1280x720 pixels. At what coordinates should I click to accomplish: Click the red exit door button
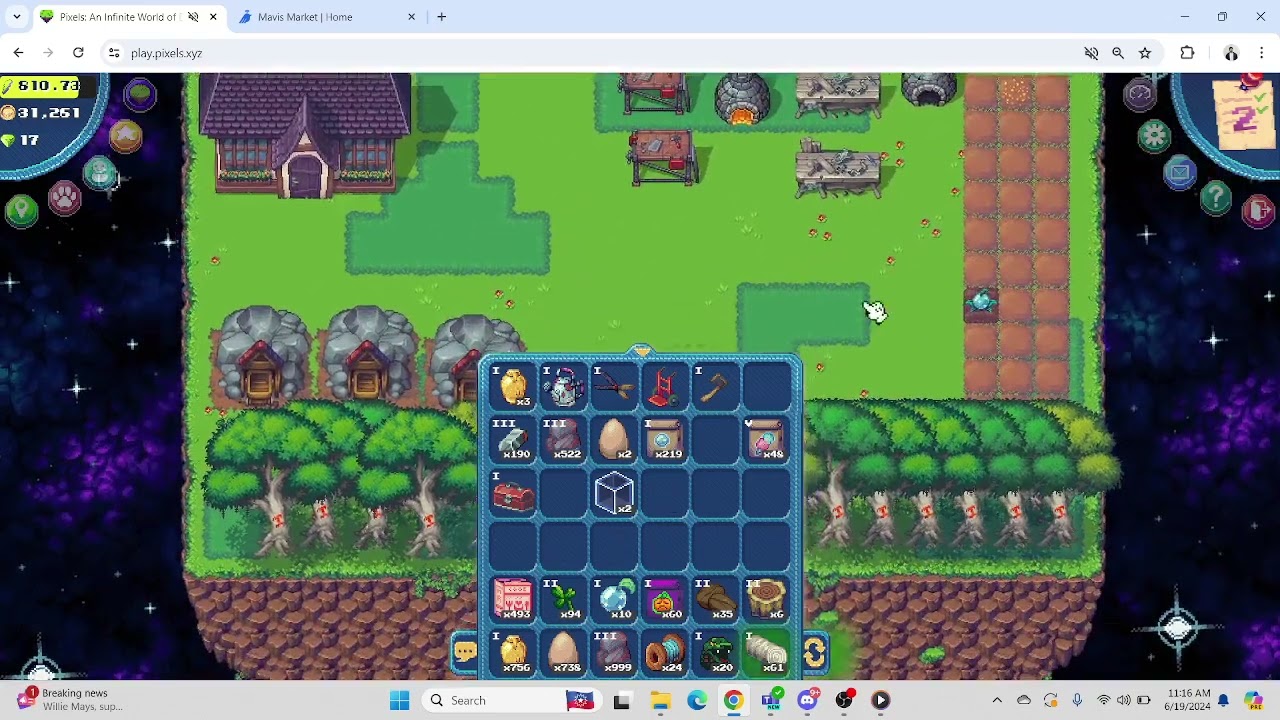[1258, 210]
